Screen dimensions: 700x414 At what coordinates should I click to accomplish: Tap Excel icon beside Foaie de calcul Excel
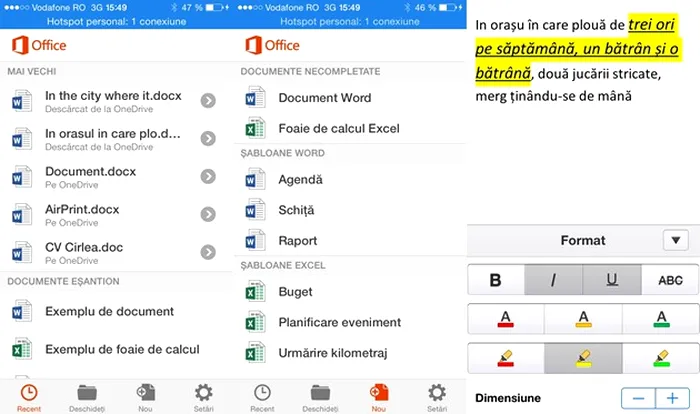255,128
